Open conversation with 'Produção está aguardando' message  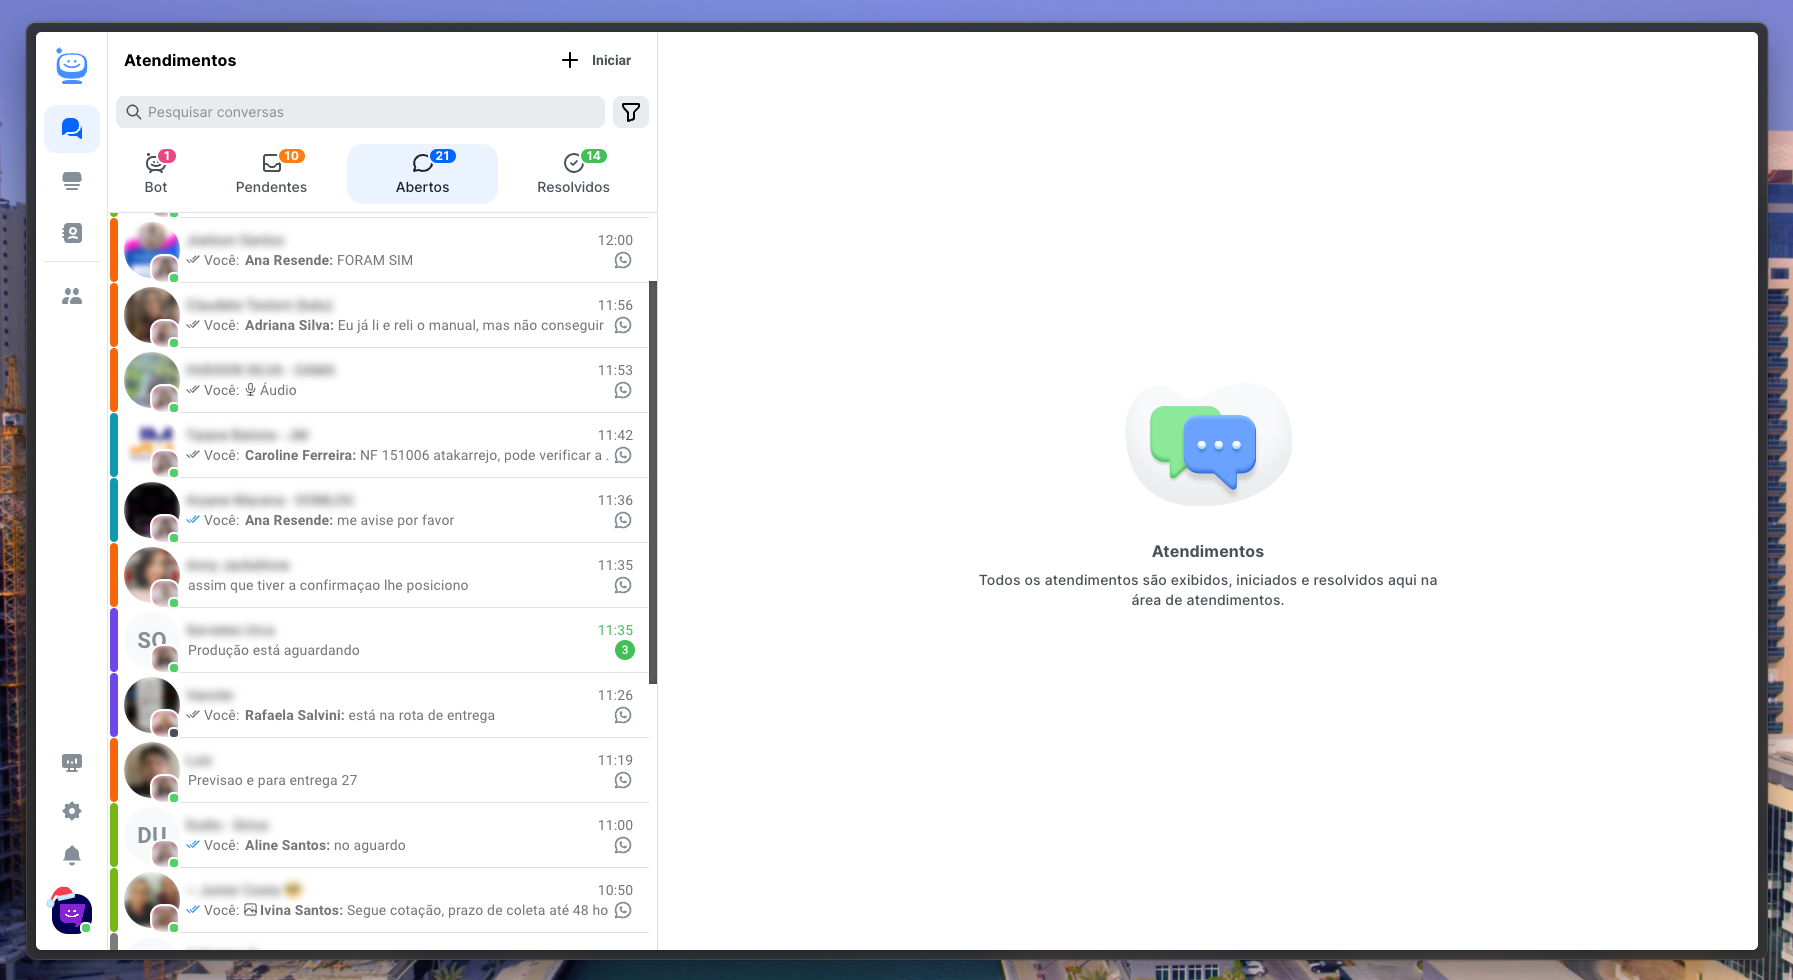coord(380,640)
